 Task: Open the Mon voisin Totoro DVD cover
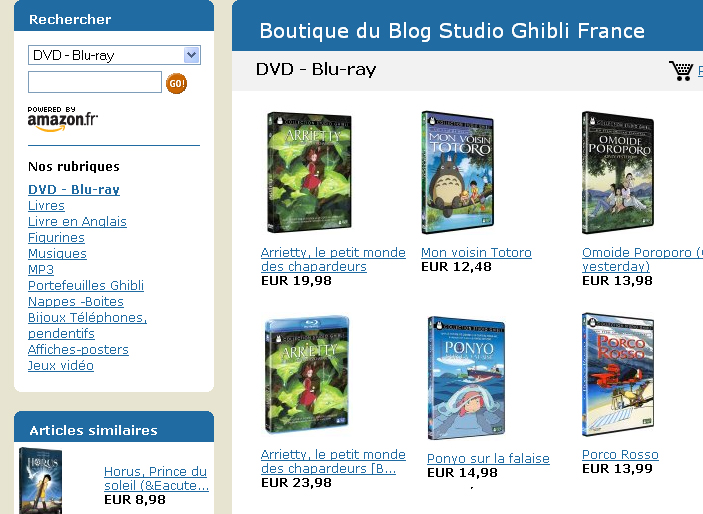[x=457, y=172]
